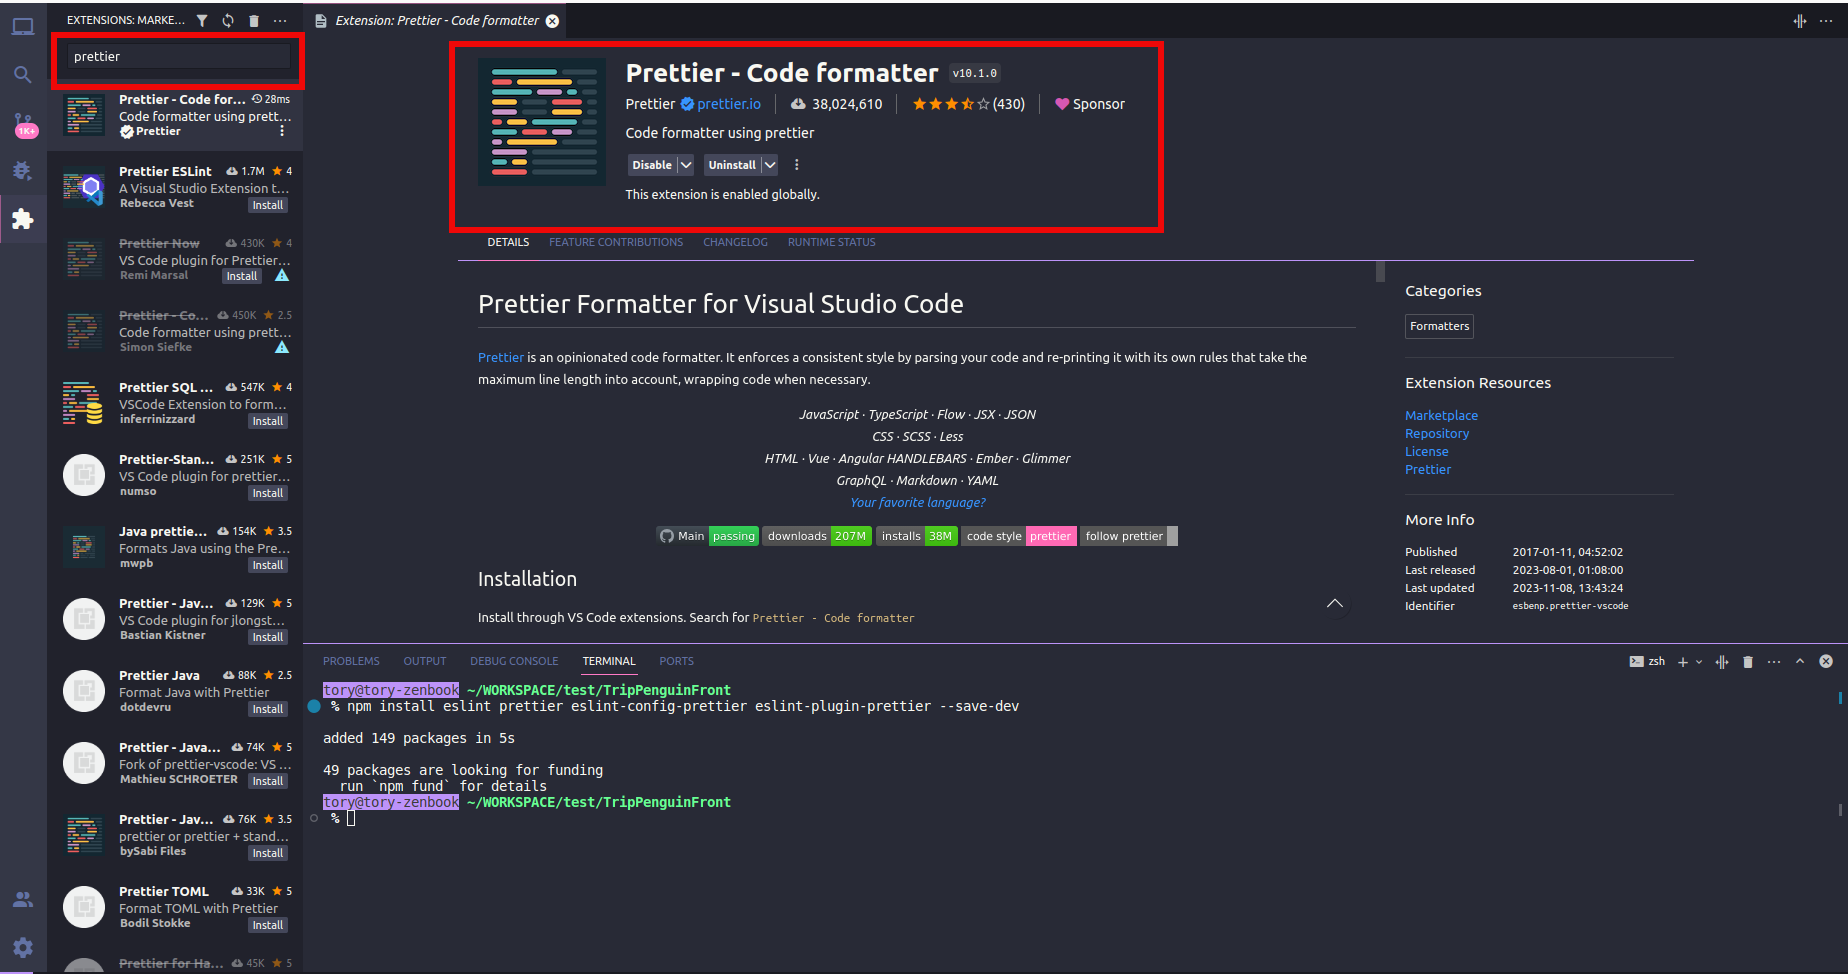The height and width of the screenshot is (974, 1848).
Task: Click the details pane vertical scrollbar
Action: 1380,271
